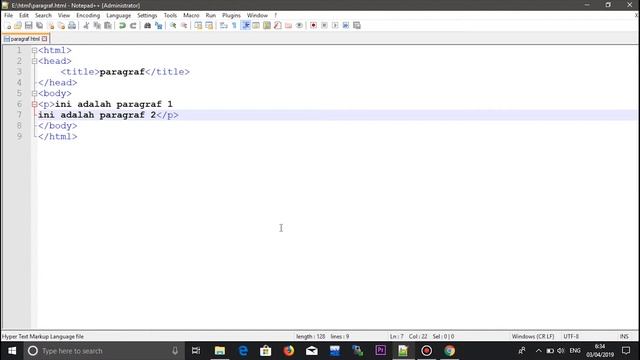The width and height of the screenshot is (640, 360).
Task: Click the taskbar search box
Action: pyautogui.click(x=104, y=351)
